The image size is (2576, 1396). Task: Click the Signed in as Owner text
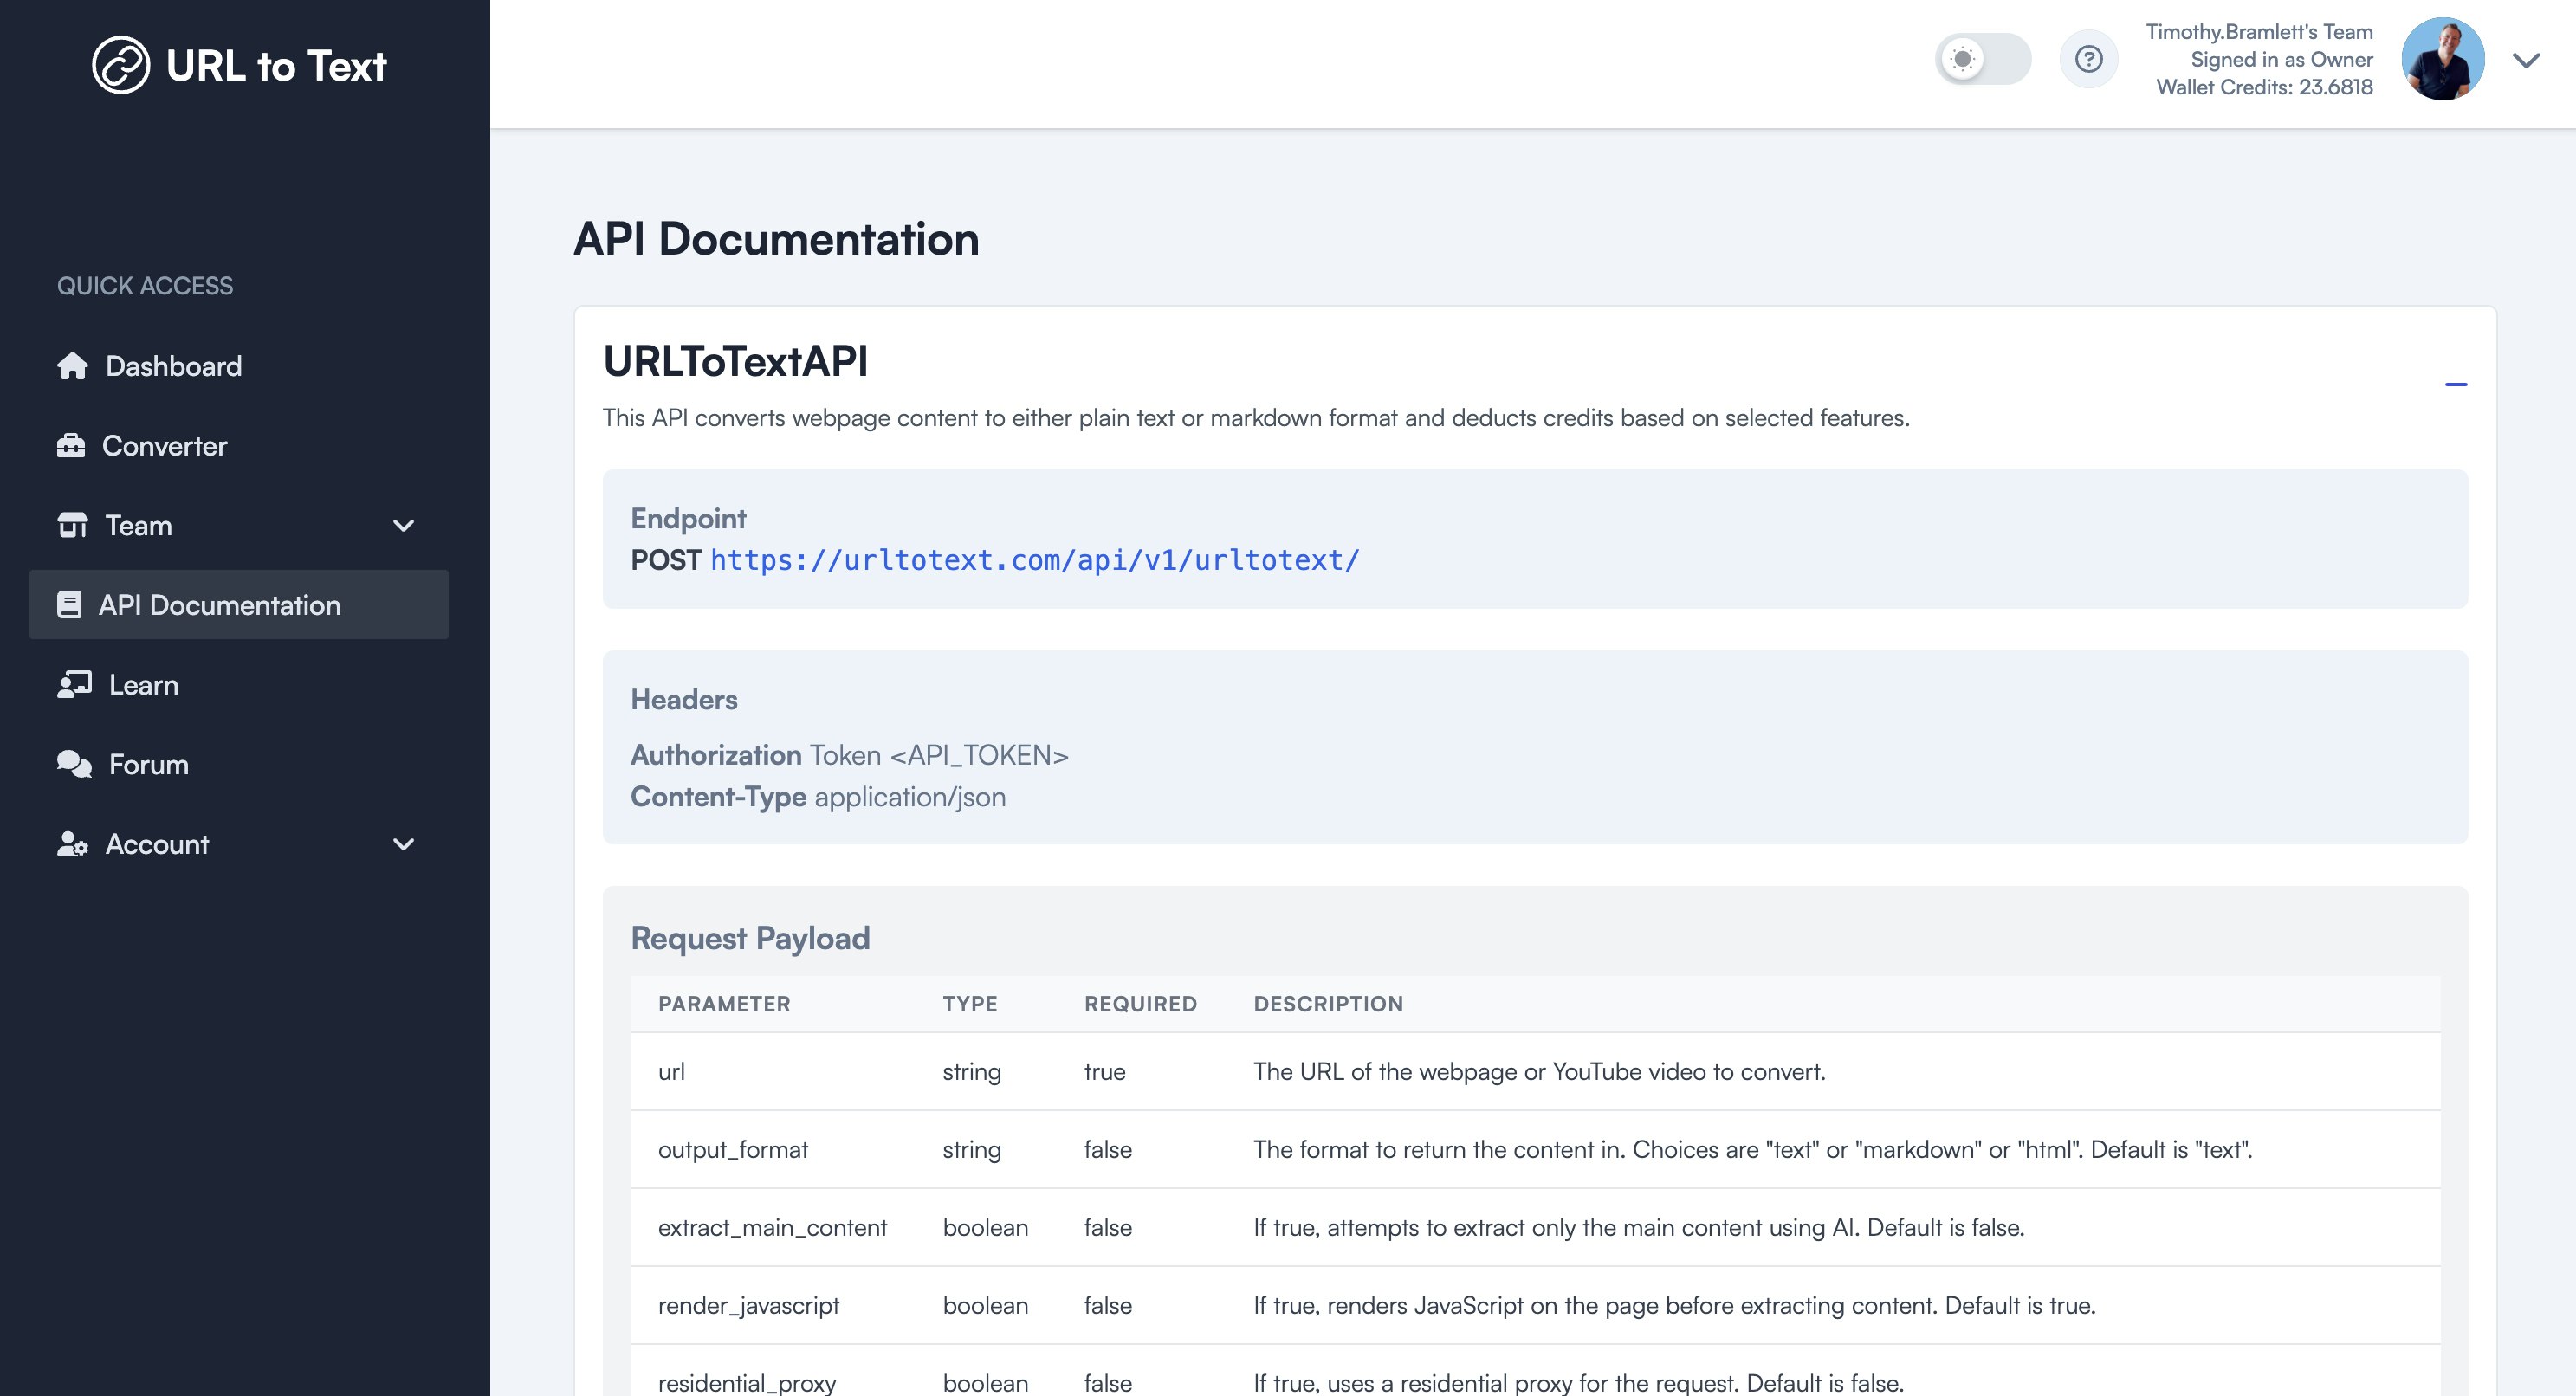tap(2281, 60)
